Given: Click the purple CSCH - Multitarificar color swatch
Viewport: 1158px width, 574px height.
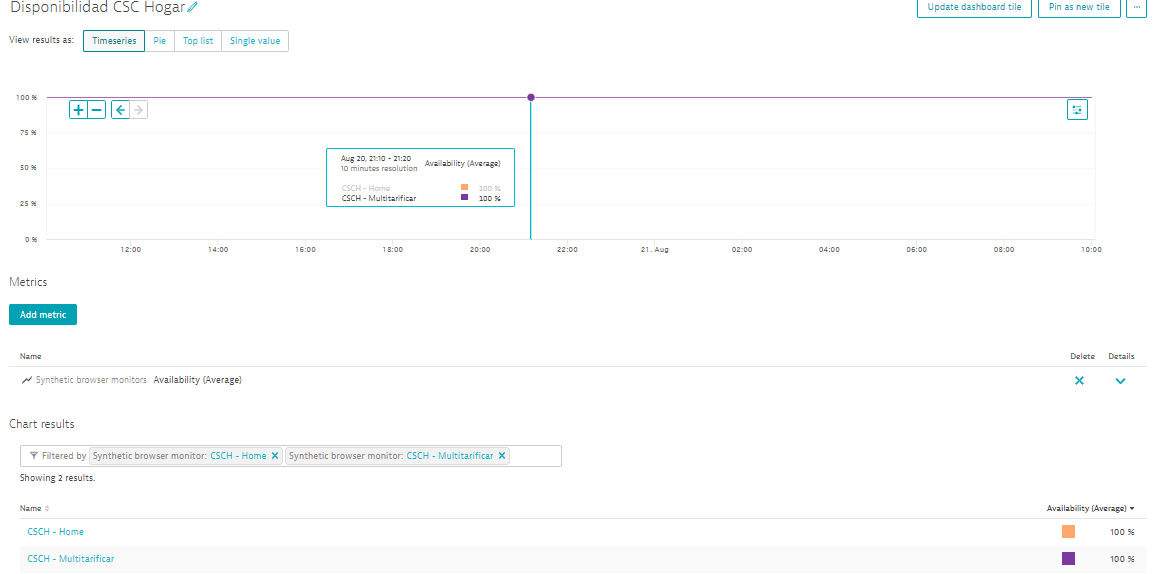Looking at the screenshot, I should click(x=1068, y=559).
